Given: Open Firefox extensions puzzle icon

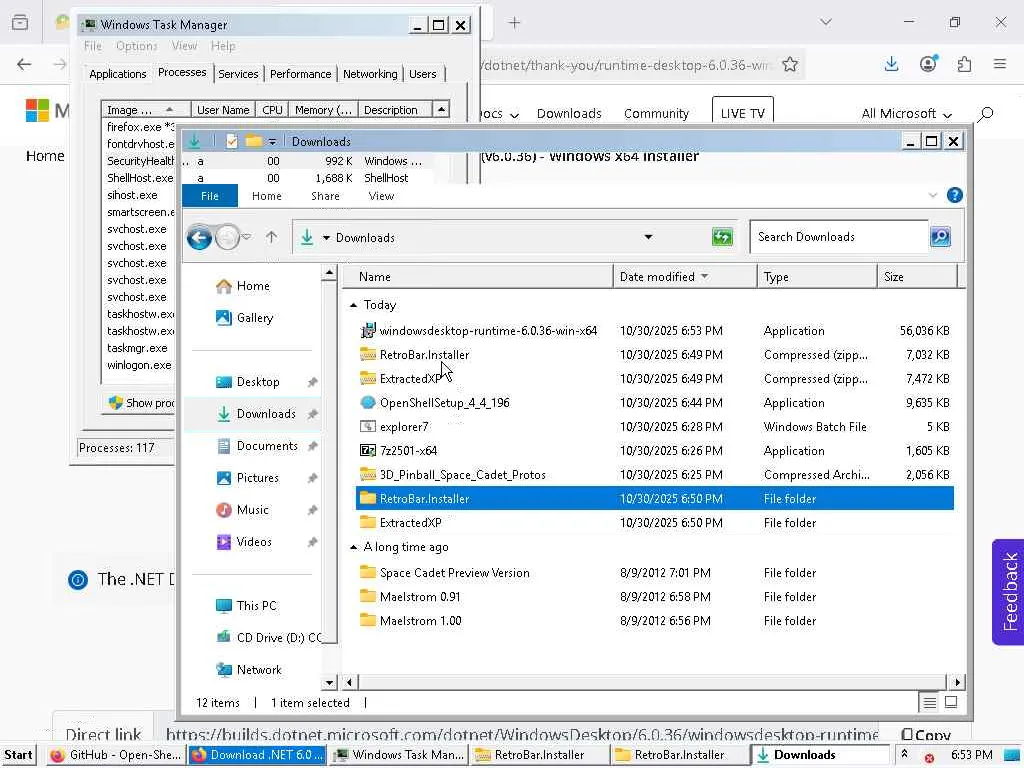Looking at the screenshot, I should click(x=964, y=64).
